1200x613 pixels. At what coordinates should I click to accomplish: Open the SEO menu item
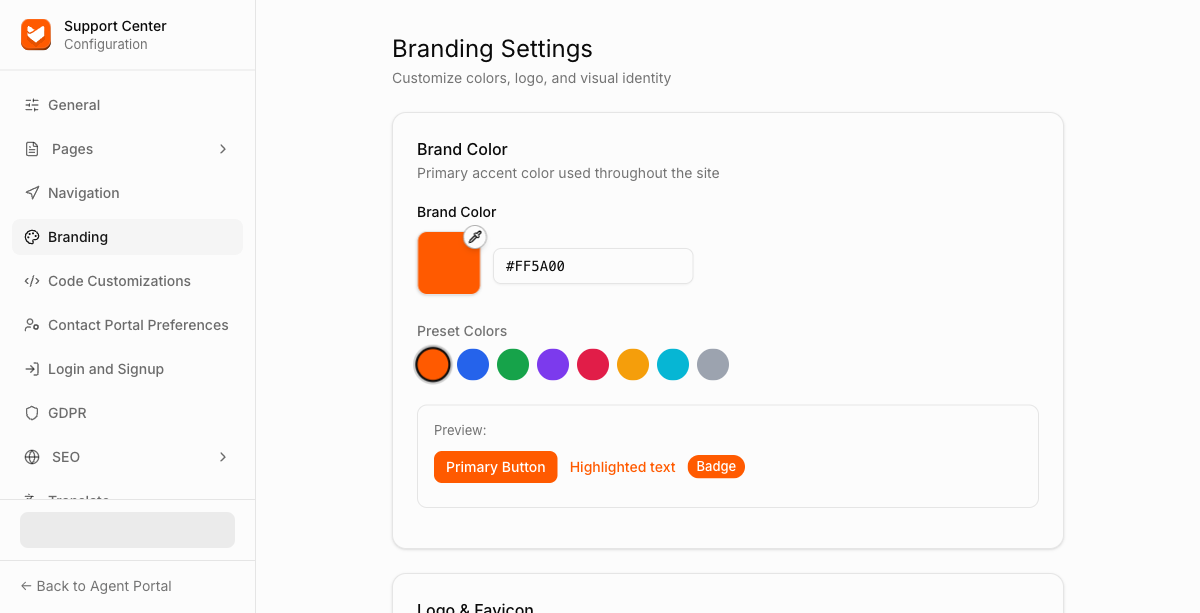coord(127,457)
